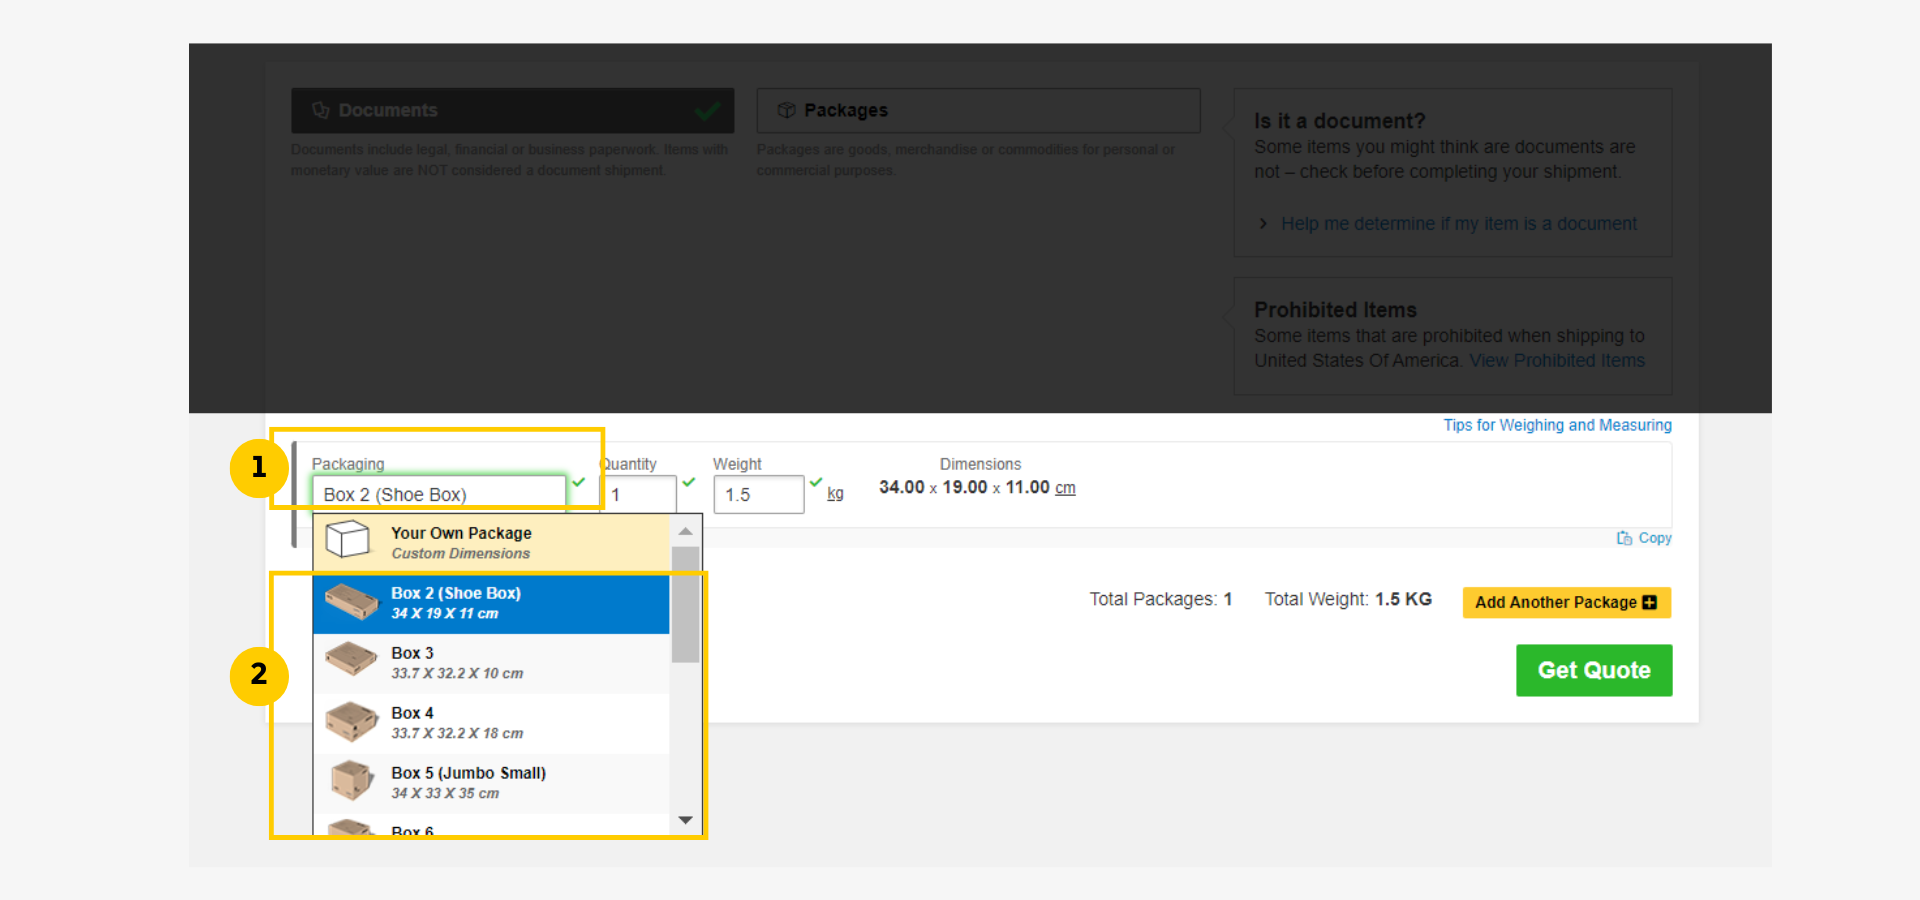Expand the chevron beside Help me determine link
This screenshot has height=900, width=1920.
pyautogui.click(x=1263, y=224)
